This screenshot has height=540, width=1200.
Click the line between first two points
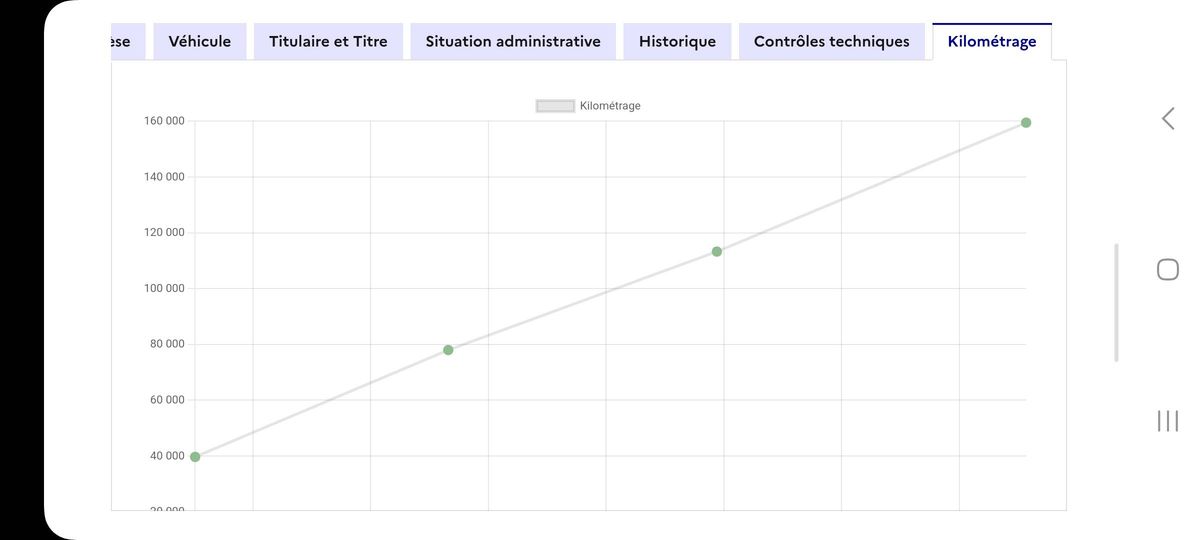coord(321,404)
